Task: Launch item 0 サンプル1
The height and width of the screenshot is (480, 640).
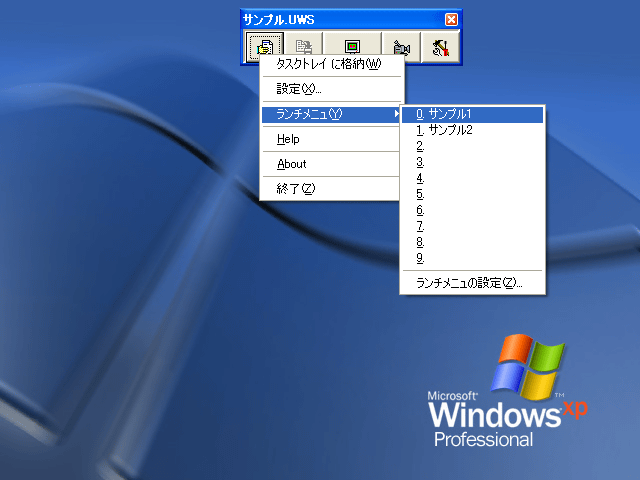Action: tap(471, 114)
